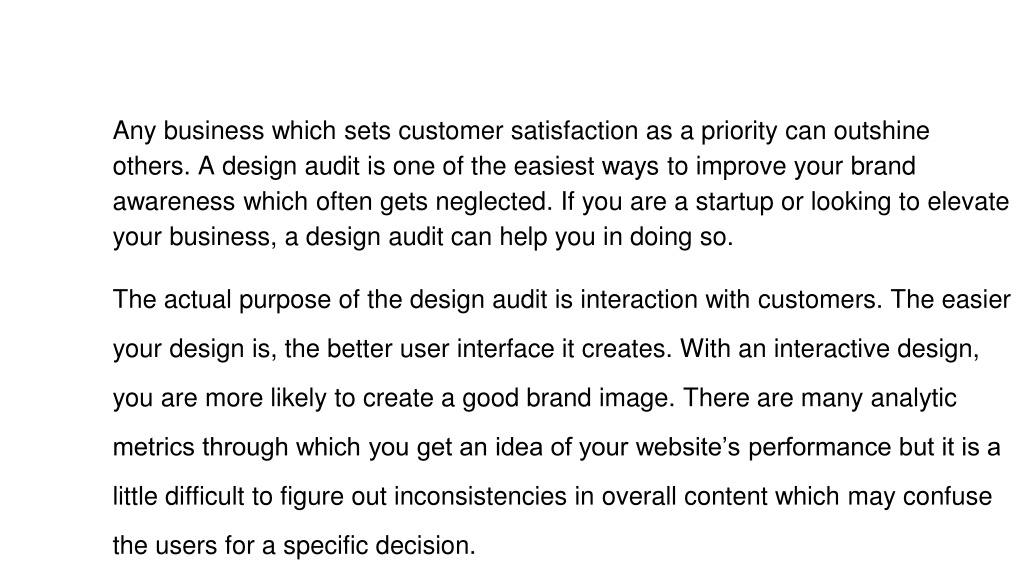Click the word "brand" ending the second line
Viewport: 1024px width, 576px height.
(883, 167)
